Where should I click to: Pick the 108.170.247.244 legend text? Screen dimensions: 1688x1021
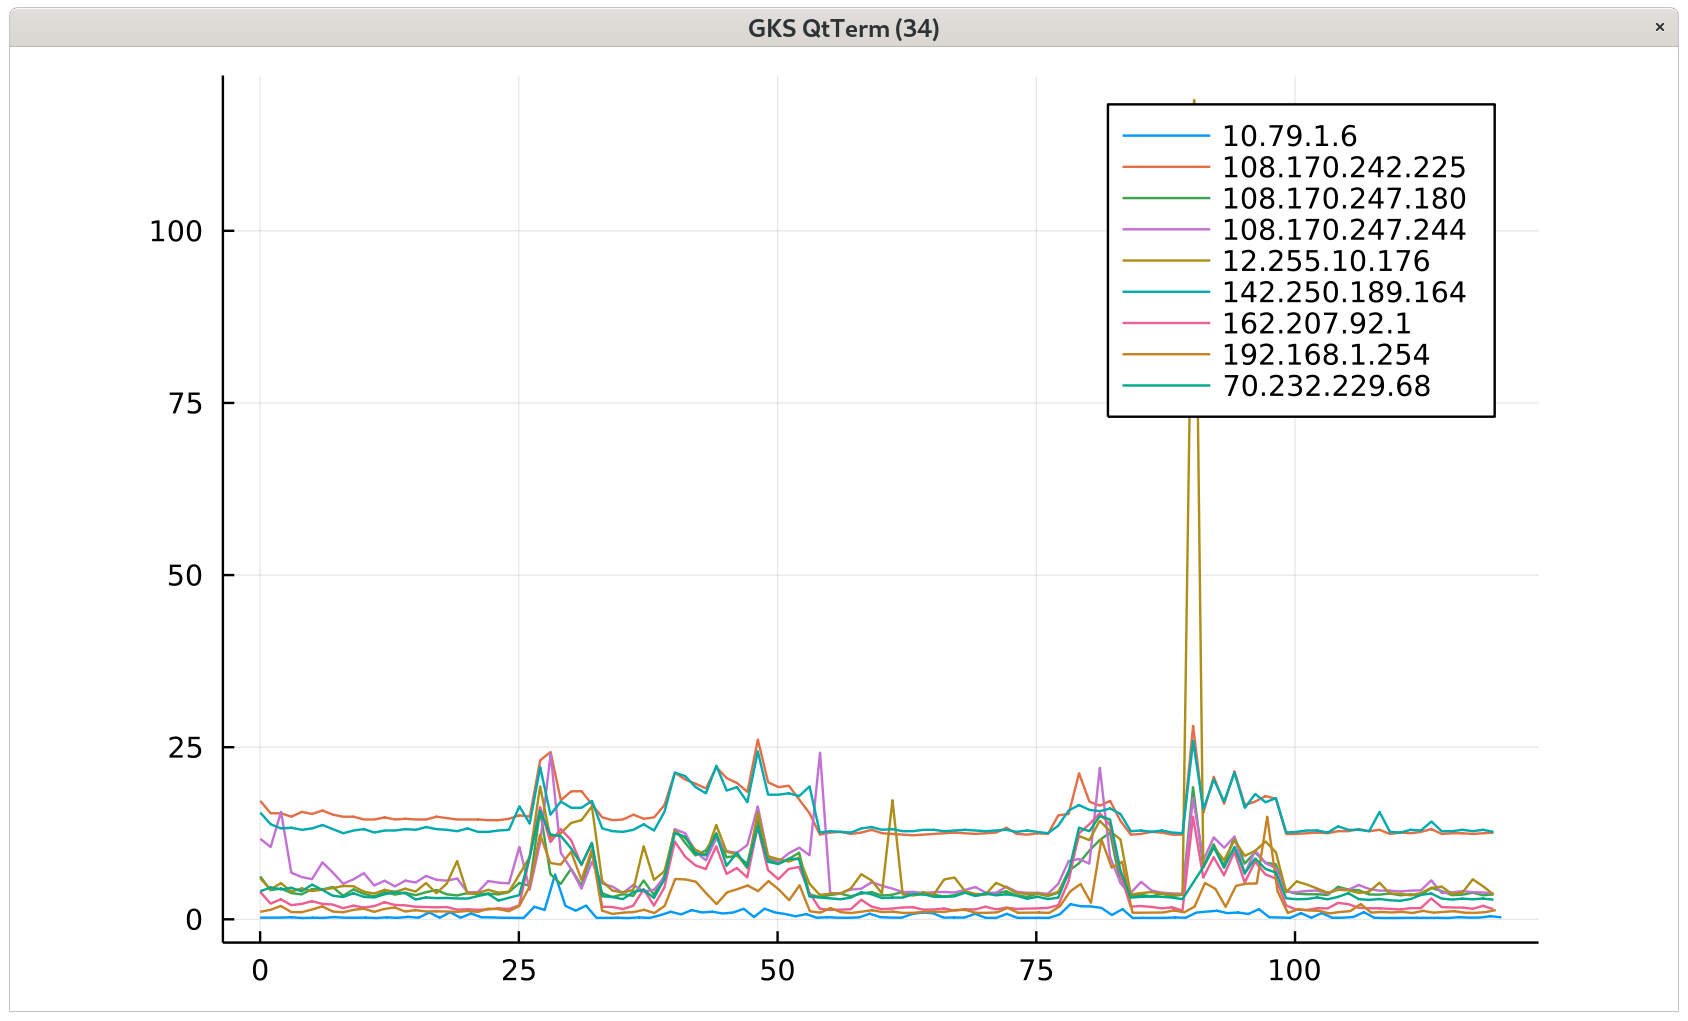tap(1343, 230)
